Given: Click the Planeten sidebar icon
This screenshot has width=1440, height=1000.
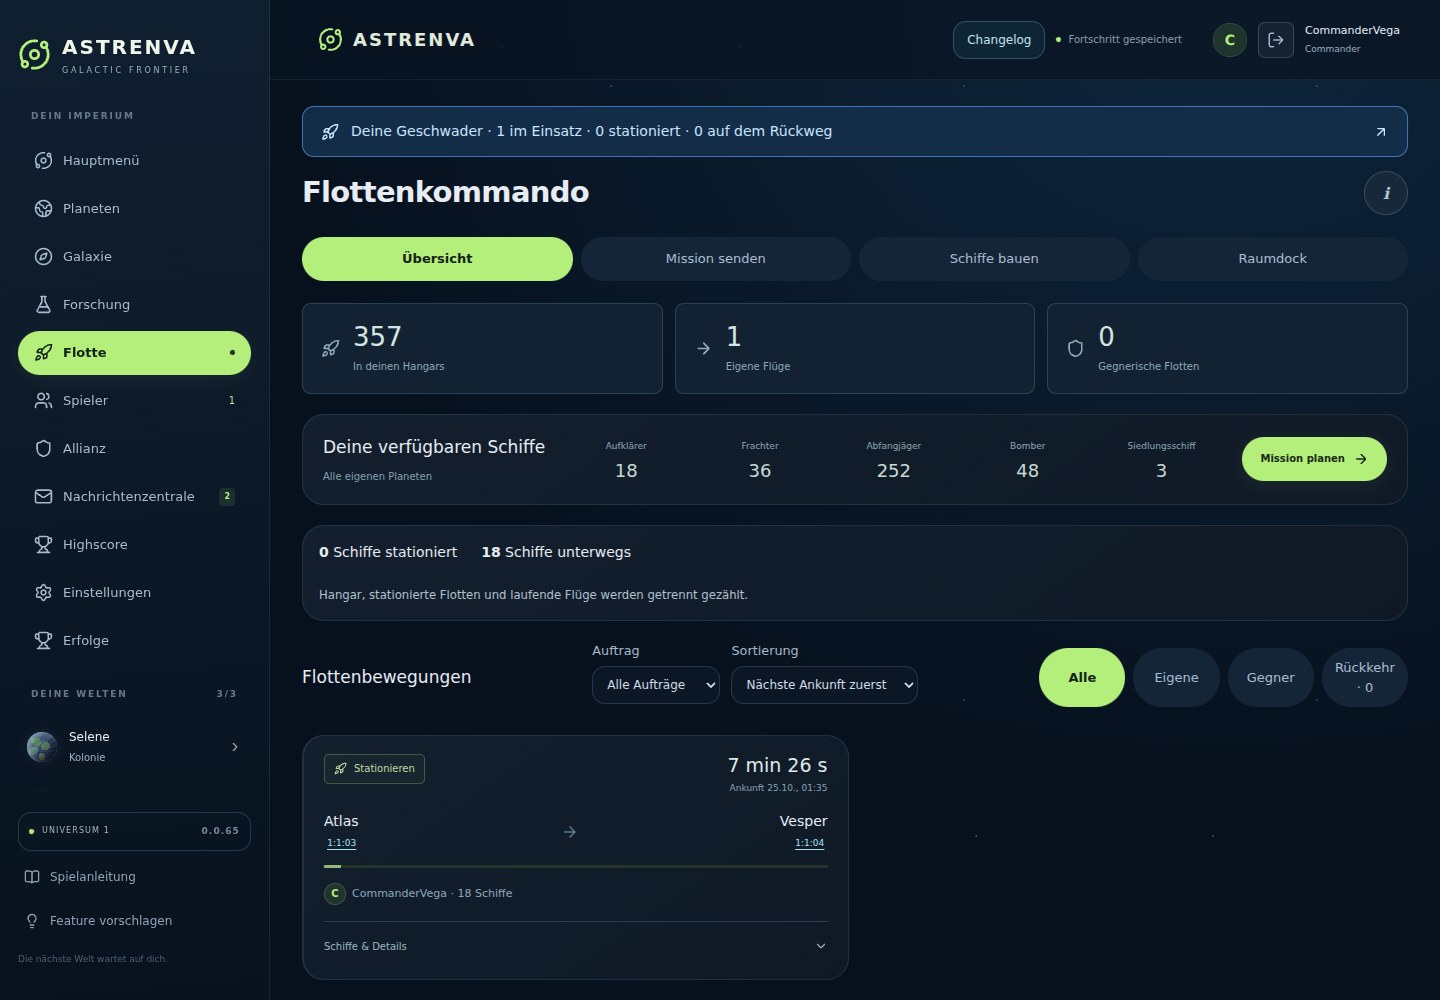Looking at the screenshot, I should [x=43, y=208].
